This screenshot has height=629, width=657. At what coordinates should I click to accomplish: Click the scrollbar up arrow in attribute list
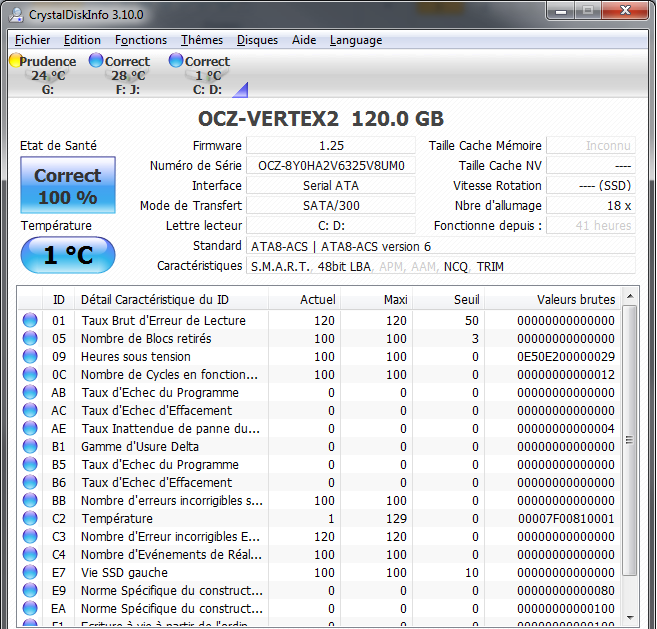629,296
